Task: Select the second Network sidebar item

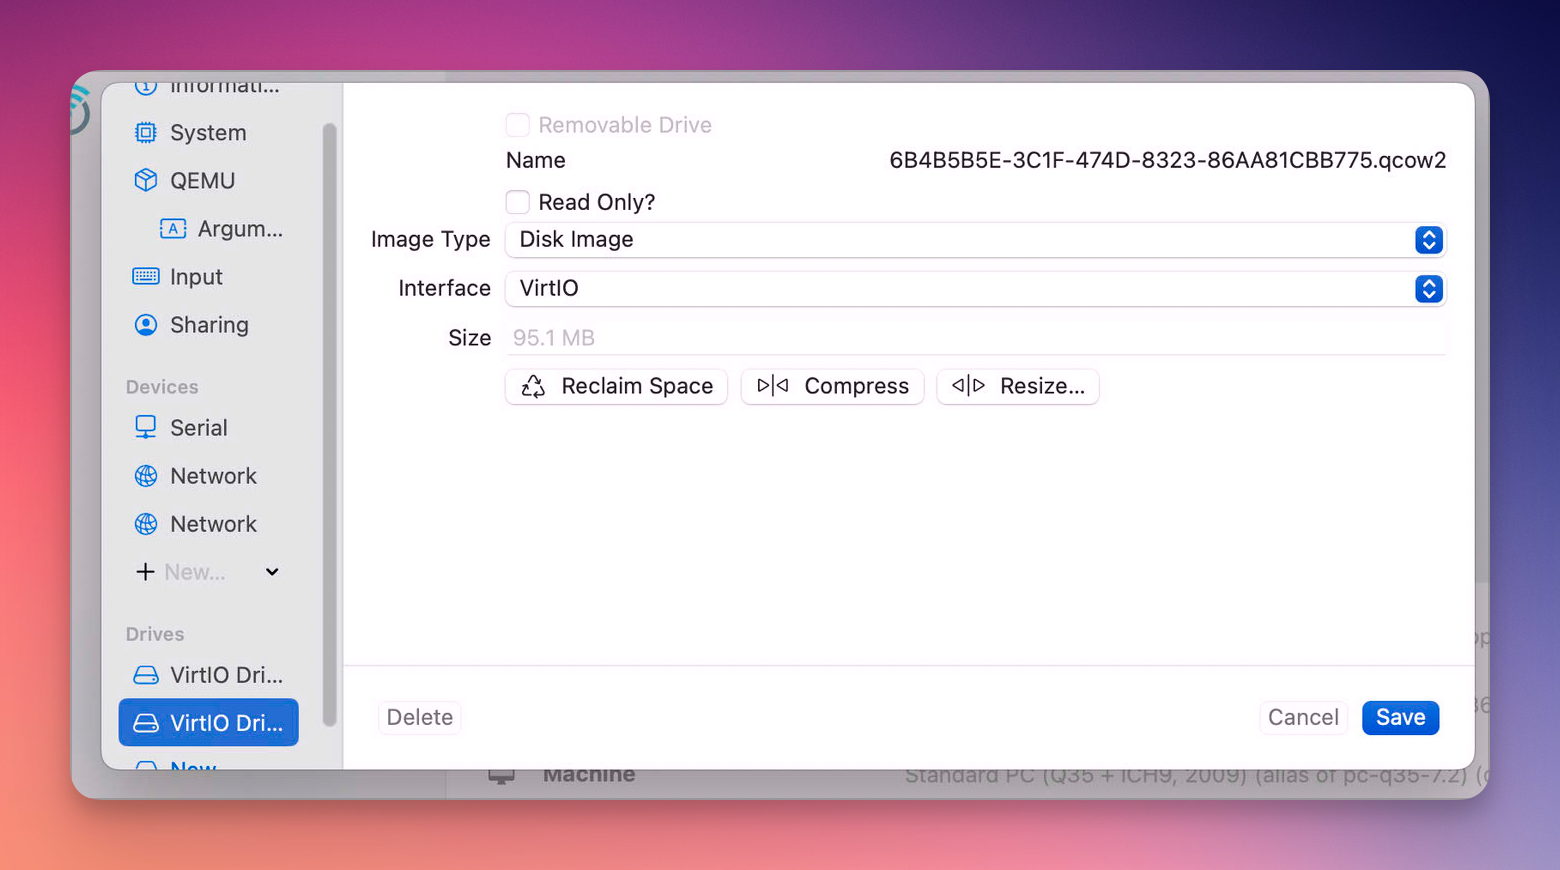Action: pyautogui.click(x=212, y=524)
